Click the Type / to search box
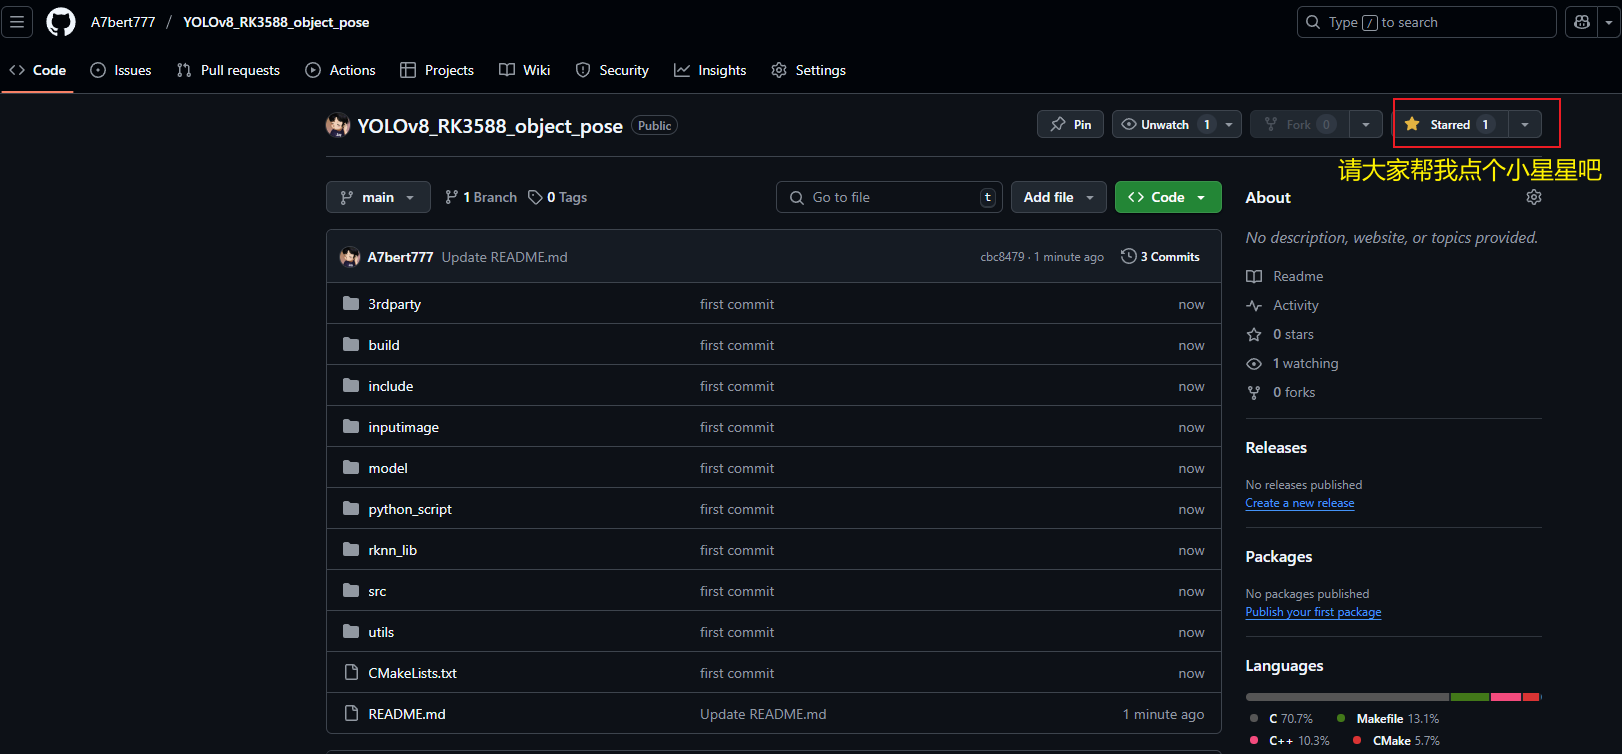Image resolution: width=1622 pixels, height=754 pixels. click(1426, 22)
